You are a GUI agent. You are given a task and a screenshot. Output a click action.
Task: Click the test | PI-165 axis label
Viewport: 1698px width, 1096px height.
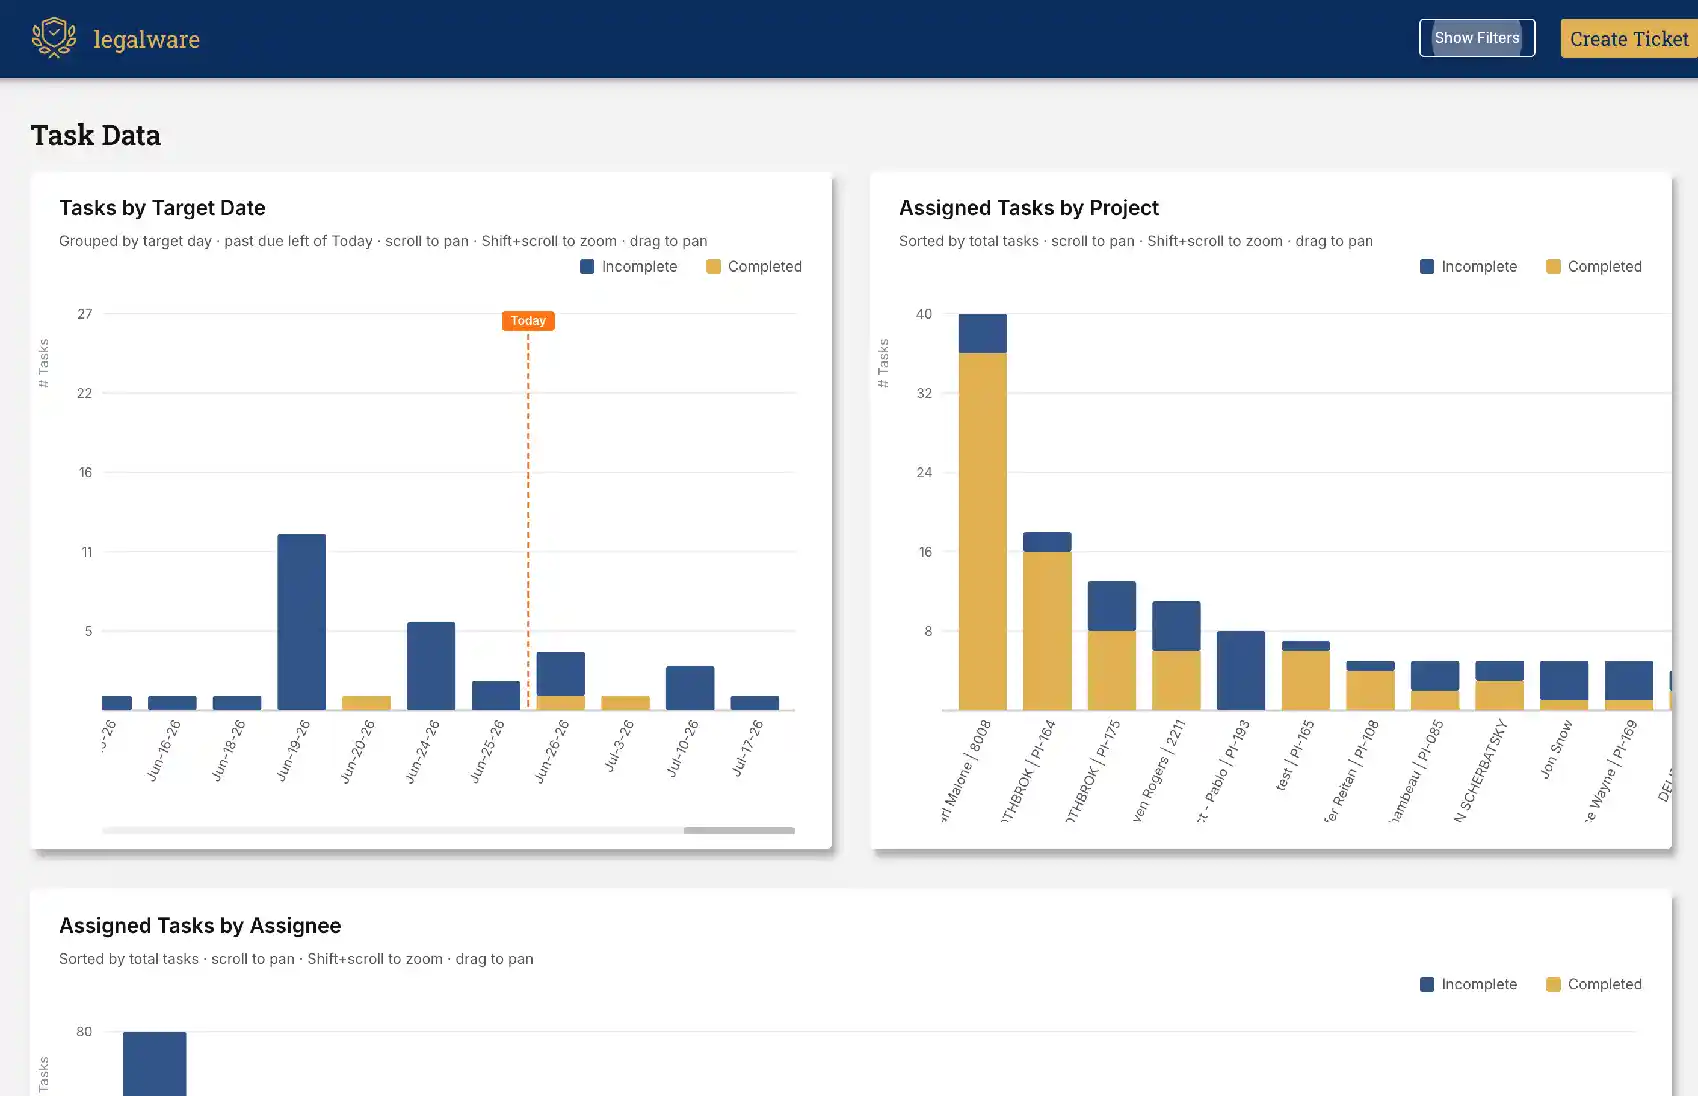click(x=1296, y=755)
